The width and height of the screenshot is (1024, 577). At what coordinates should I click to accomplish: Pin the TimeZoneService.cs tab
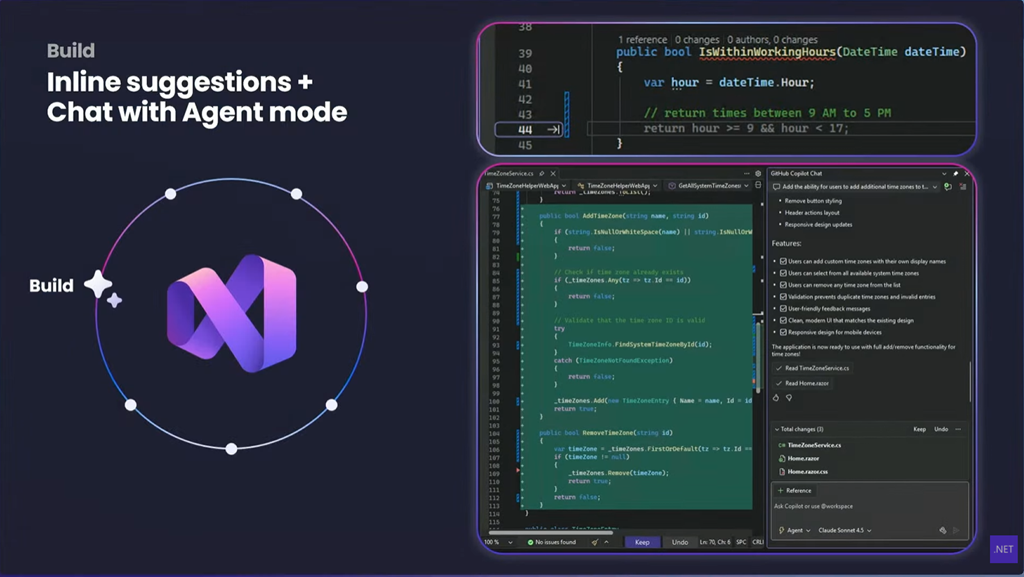click(x=542, y=173)
